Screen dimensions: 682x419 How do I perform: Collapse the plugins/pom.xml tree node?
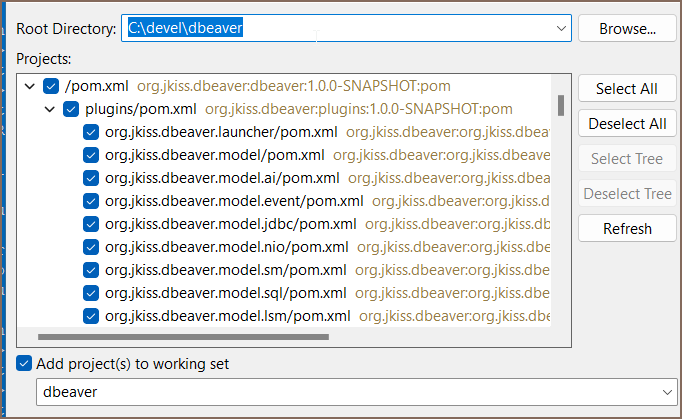click(x=50, y=109)
